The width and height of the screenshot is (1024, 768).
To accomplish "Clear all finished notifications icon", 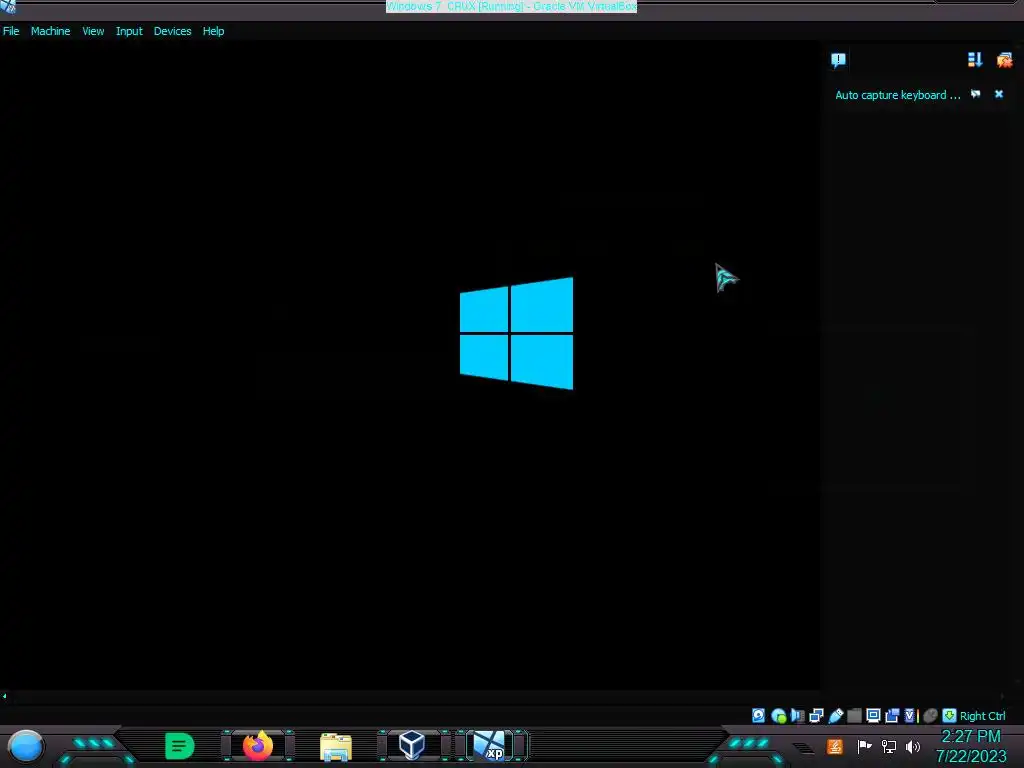I will click(x=1004, y=60).
